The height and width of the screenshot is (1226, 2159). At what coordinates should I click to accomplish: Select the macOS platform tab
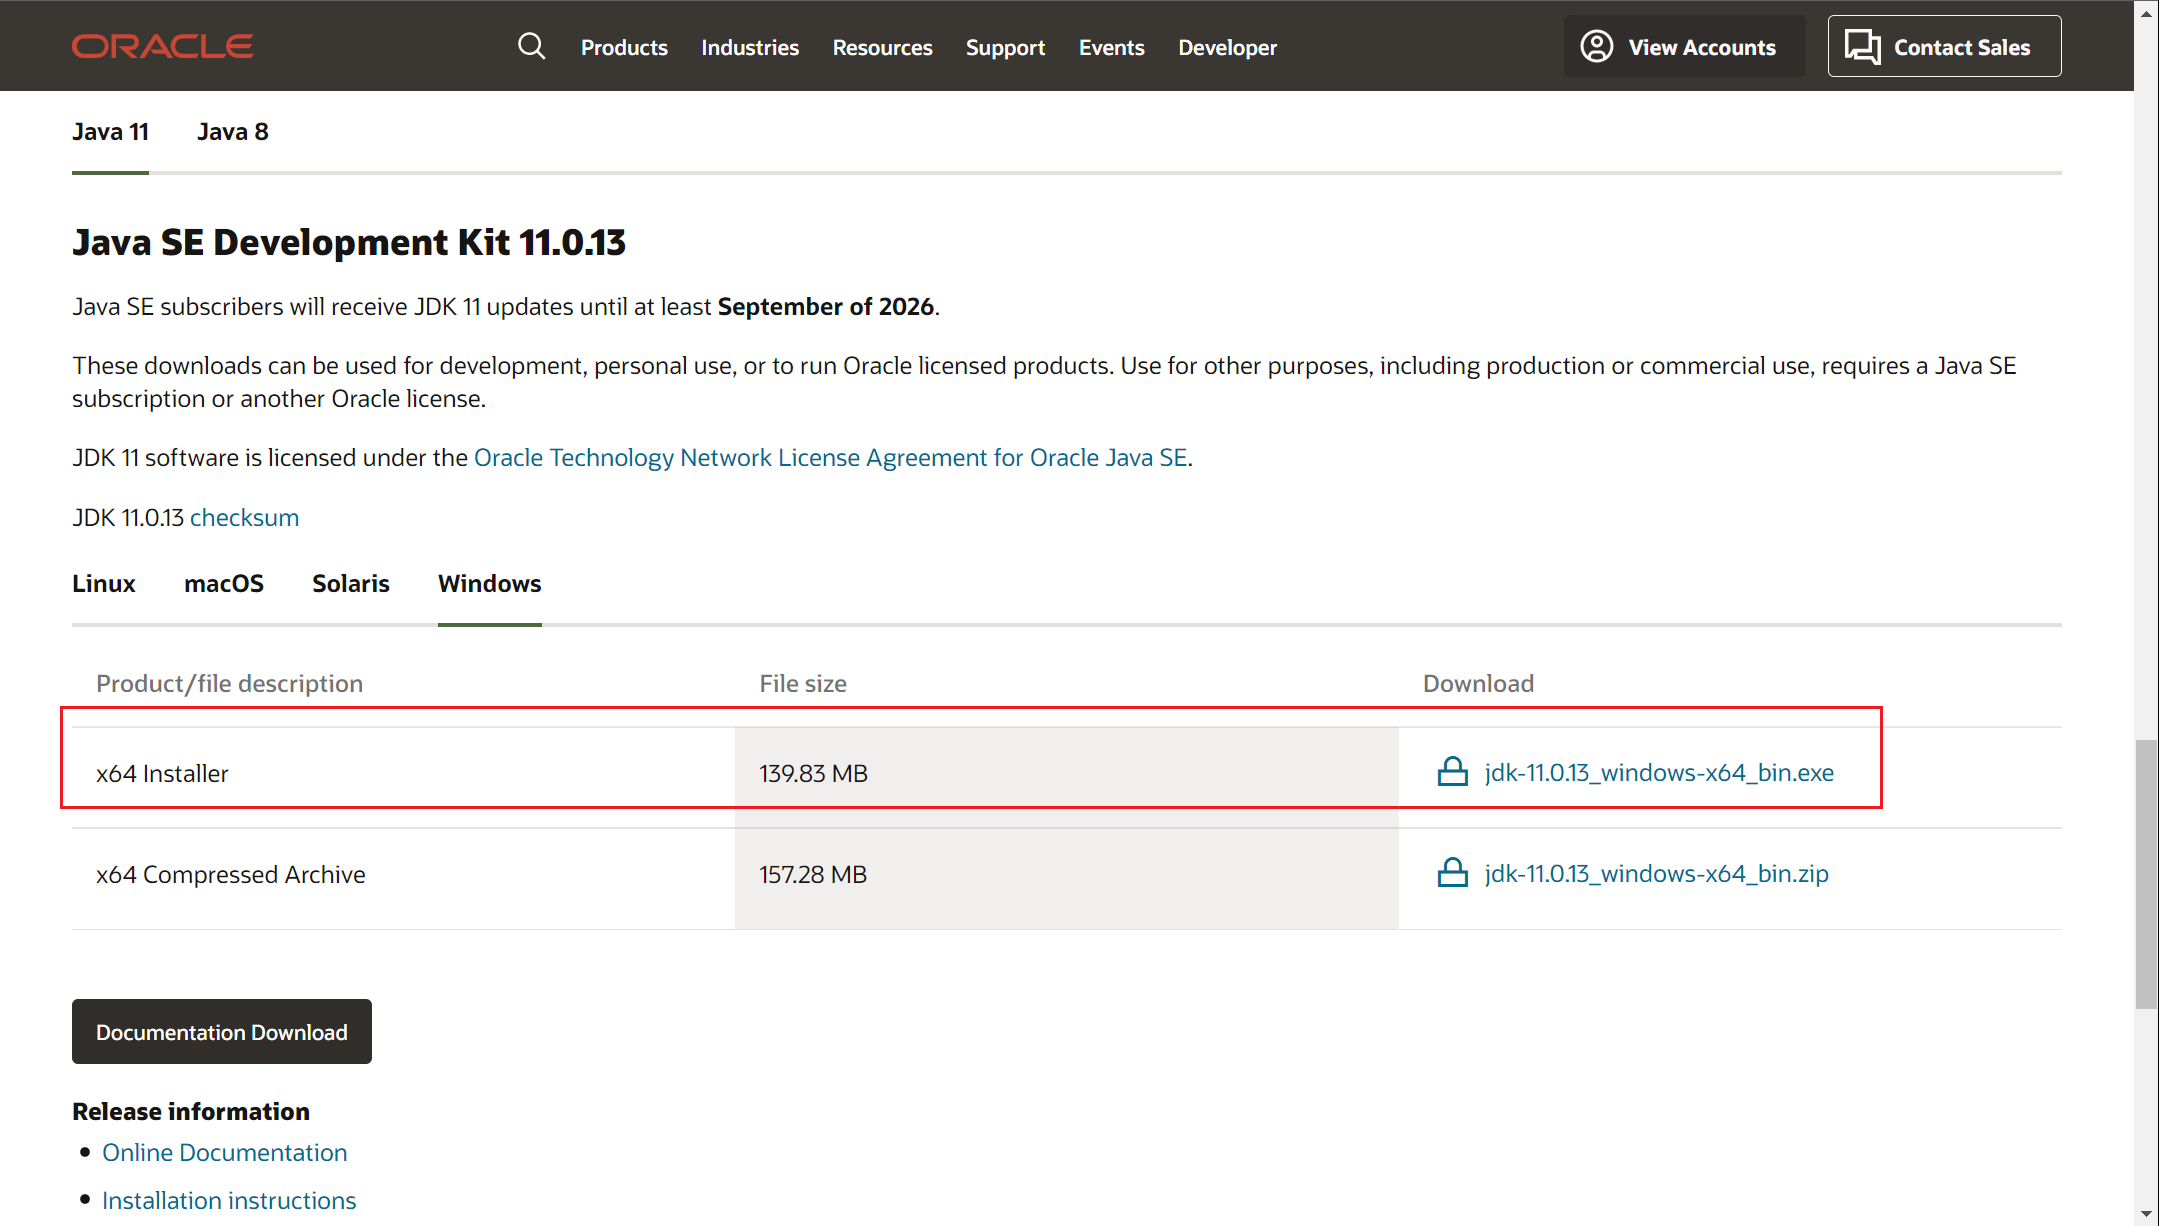click(x=223, y=583)
